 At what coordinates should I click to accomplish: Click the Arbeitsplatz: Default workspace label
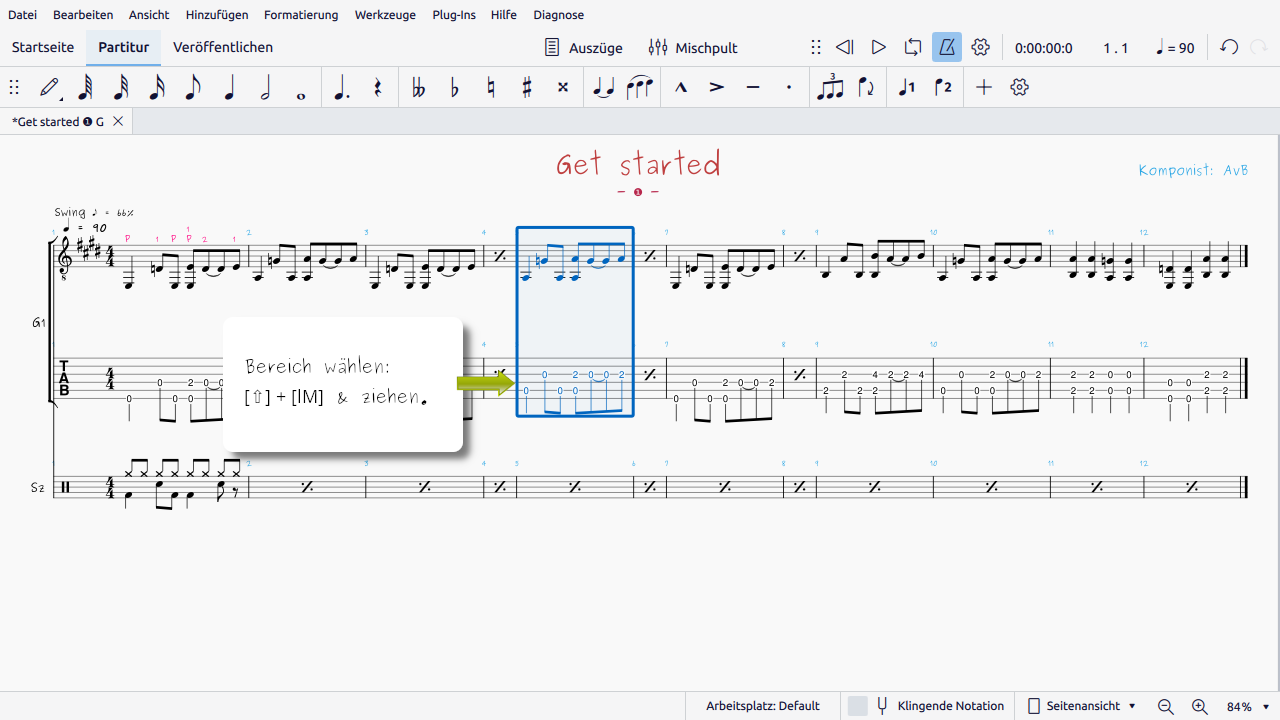pyautogui.click(x=762, y=706)
